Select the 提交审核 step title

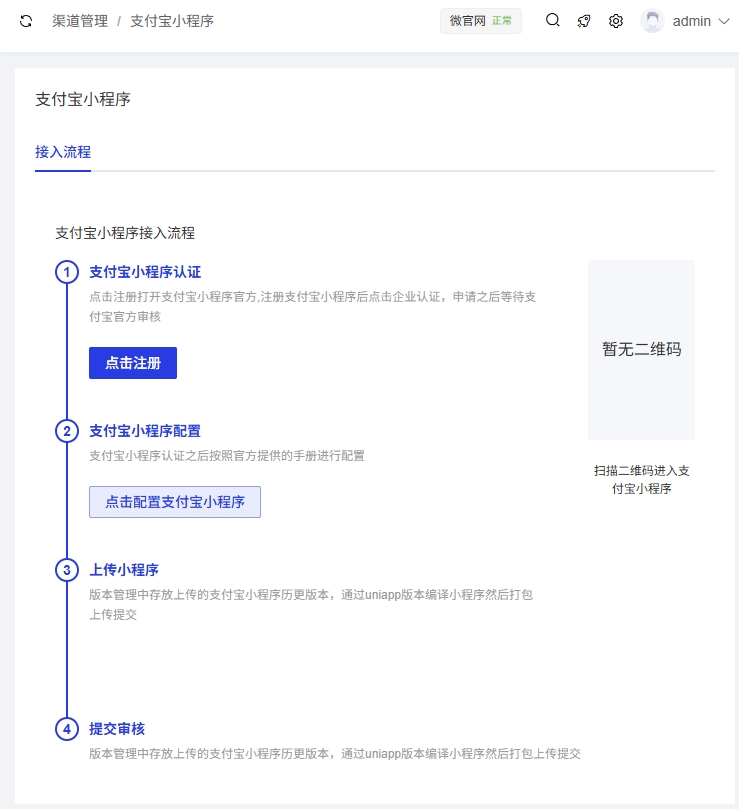pos(117,729)
